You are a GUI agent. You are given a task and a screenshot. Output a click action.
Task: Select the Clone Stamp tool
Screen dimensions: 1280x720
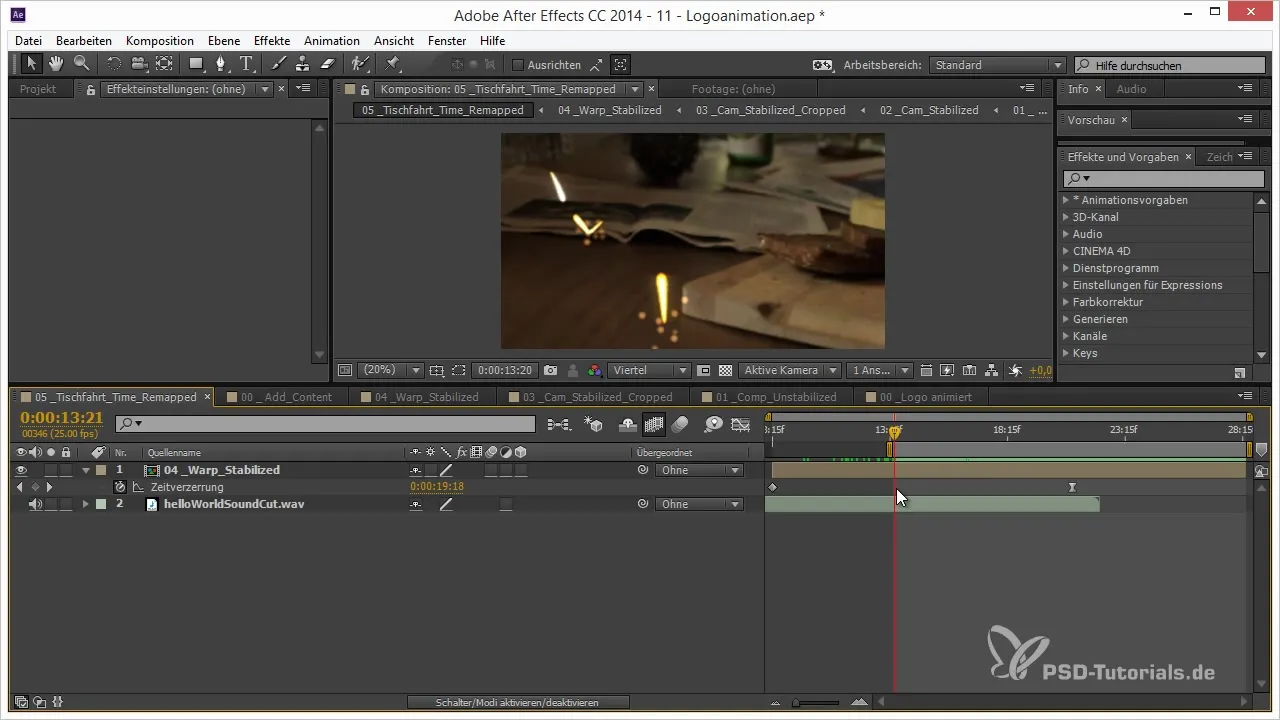click(x=303, y=64)
